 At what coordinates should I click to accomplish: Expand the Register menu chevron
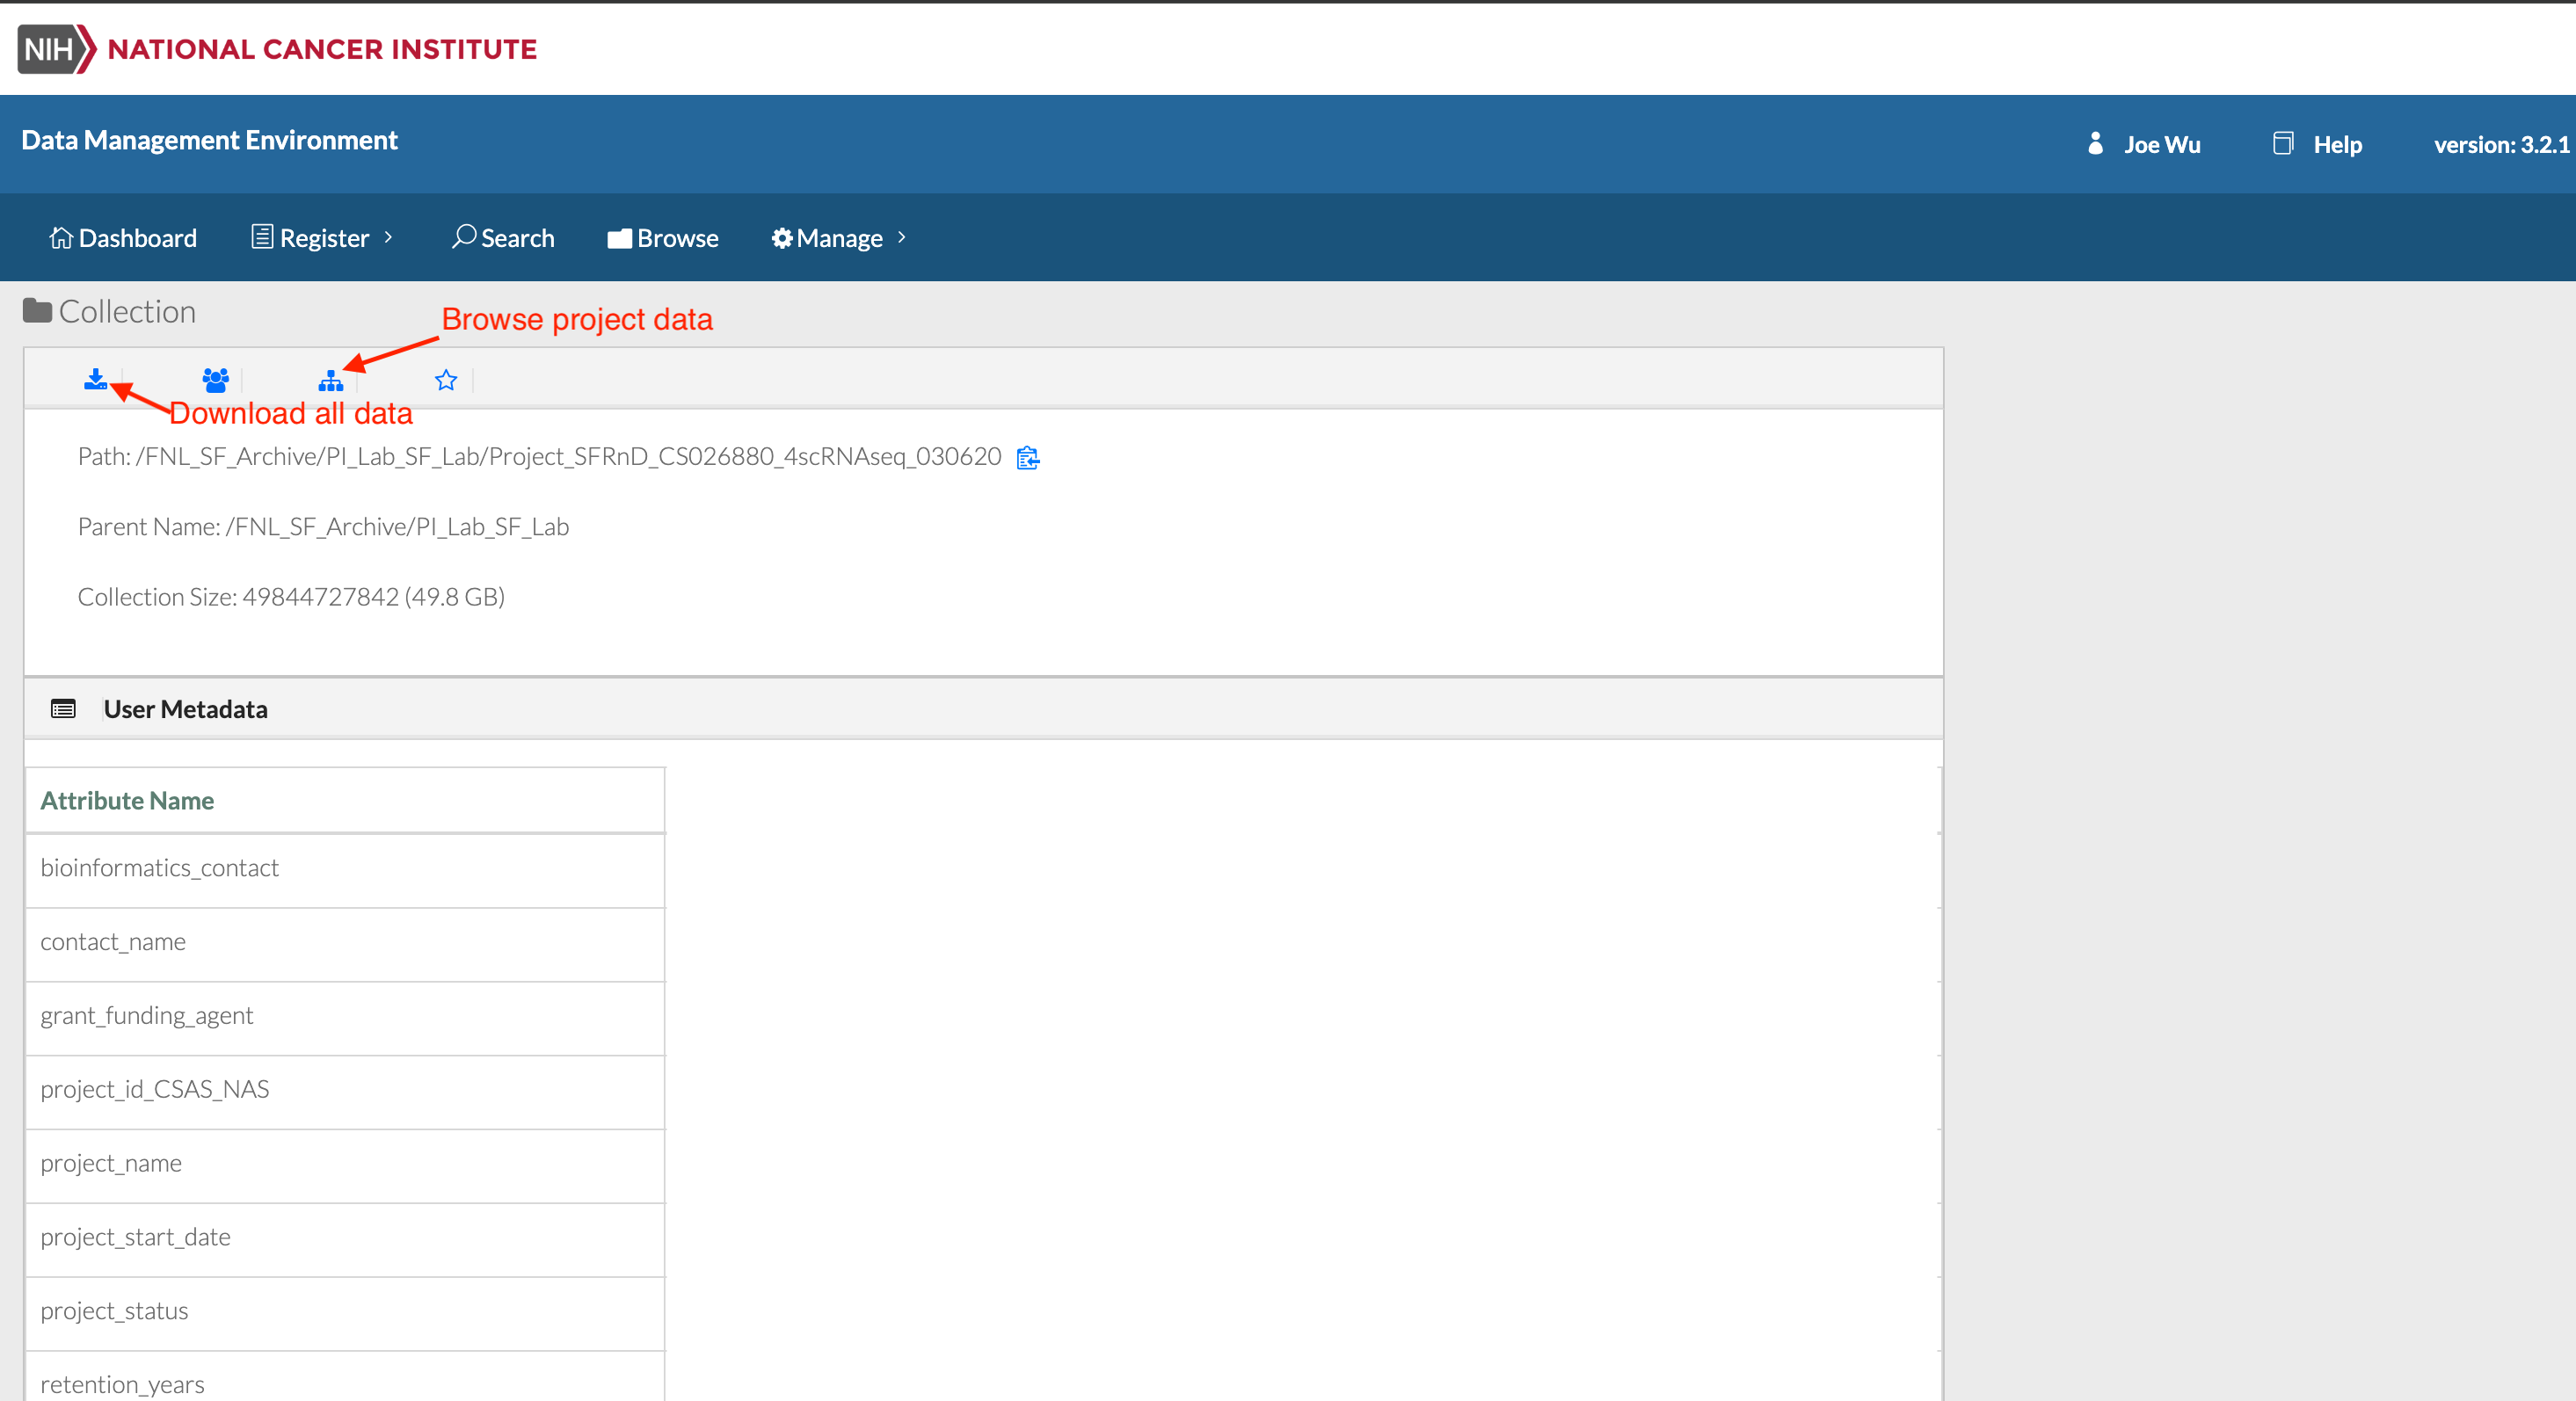389,237
